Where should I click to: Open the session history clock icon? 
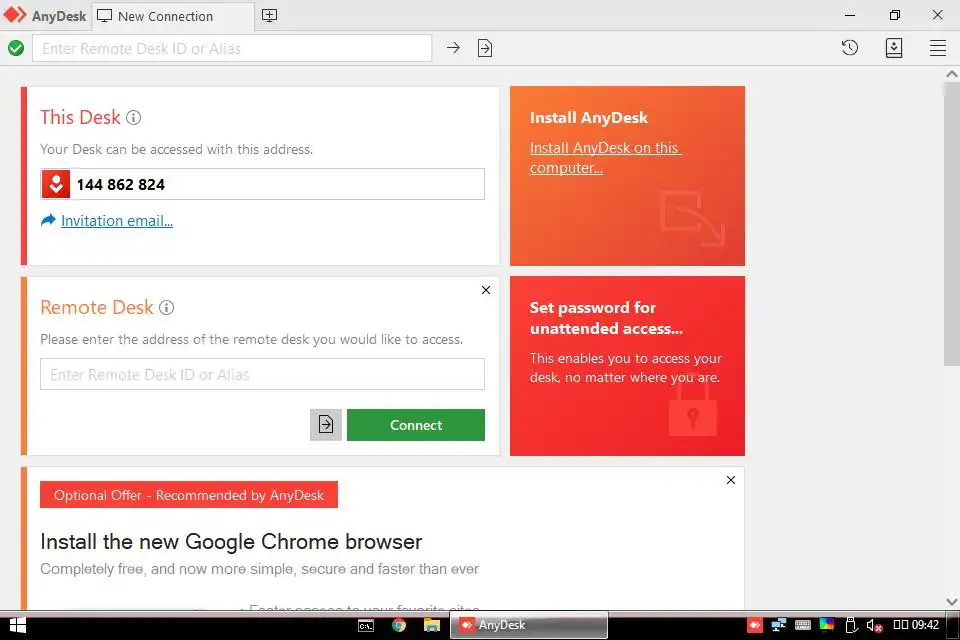click(850, 48)
